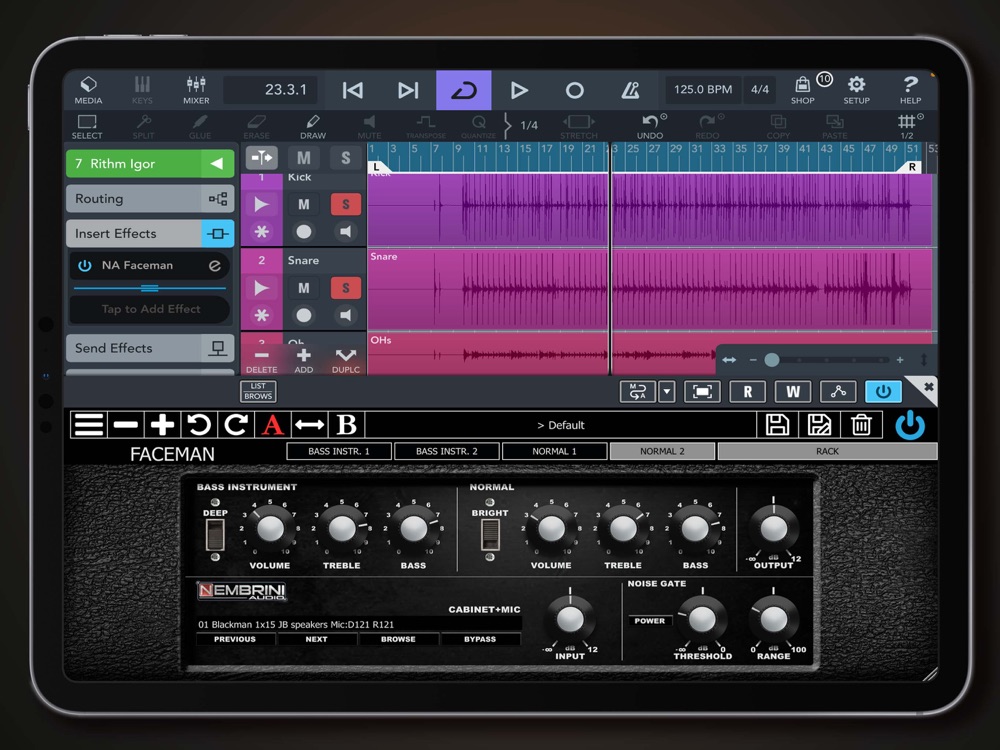Arm record on the Snare track
The width and height of the screenshot is (1000, 750).
click(x=304, y=315)
